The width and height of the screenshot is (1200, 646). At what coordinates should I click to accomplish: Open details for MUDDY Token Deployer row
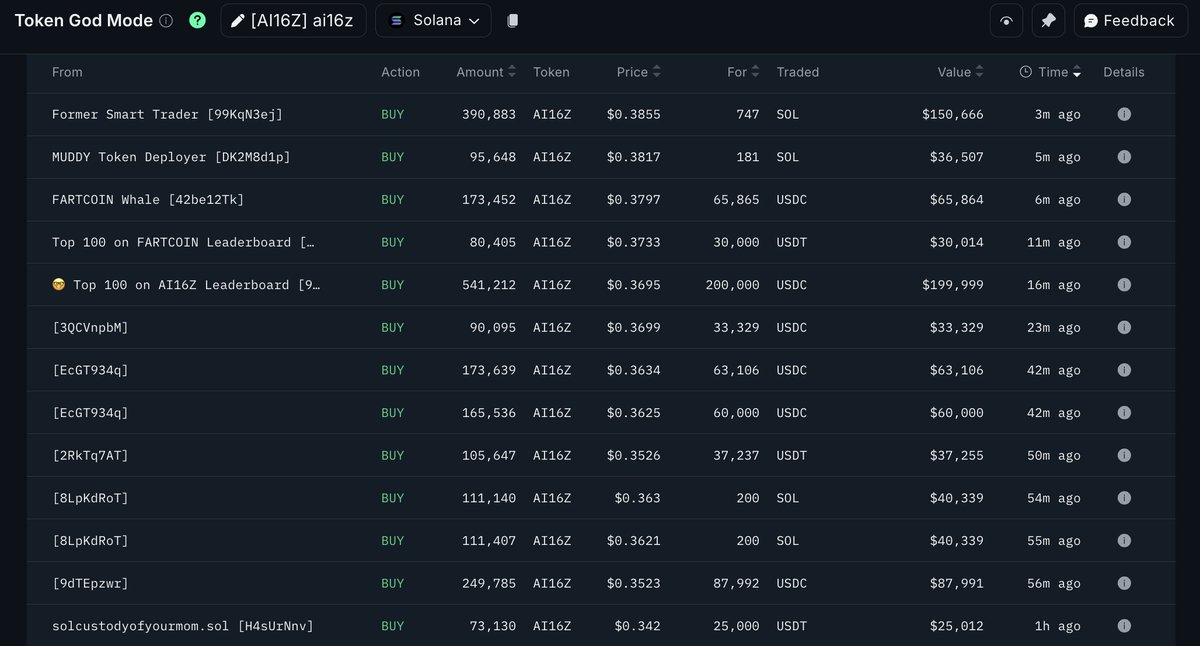pos(1123,157)
